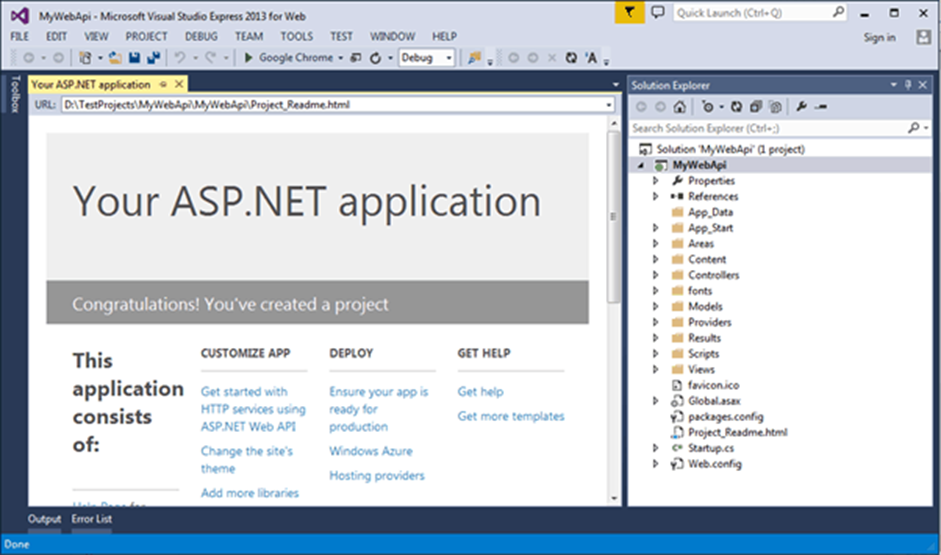Open the 'Windows Azure' link
Image resolution: width=941 pixels, height=555 pixels.
tap(371, 451)
